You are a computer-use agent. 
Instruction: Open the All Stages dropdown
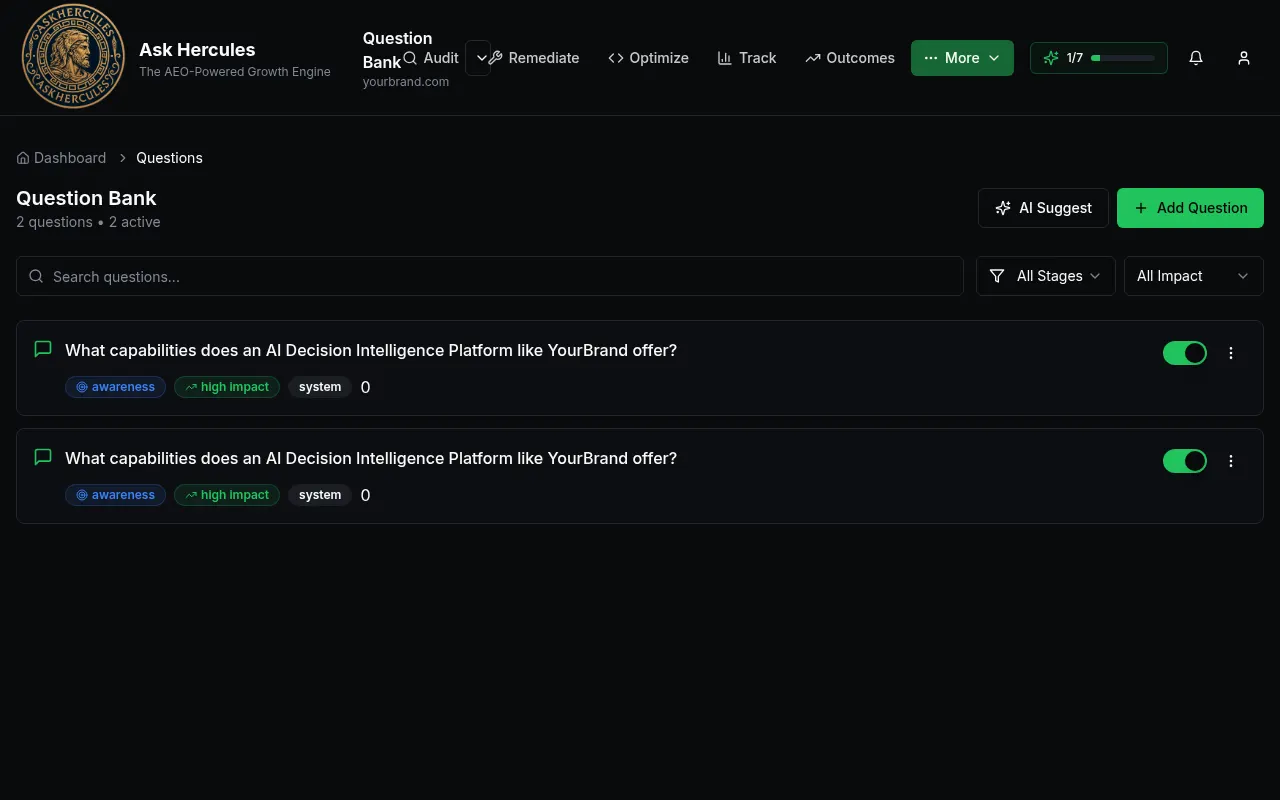point(1045,276)
